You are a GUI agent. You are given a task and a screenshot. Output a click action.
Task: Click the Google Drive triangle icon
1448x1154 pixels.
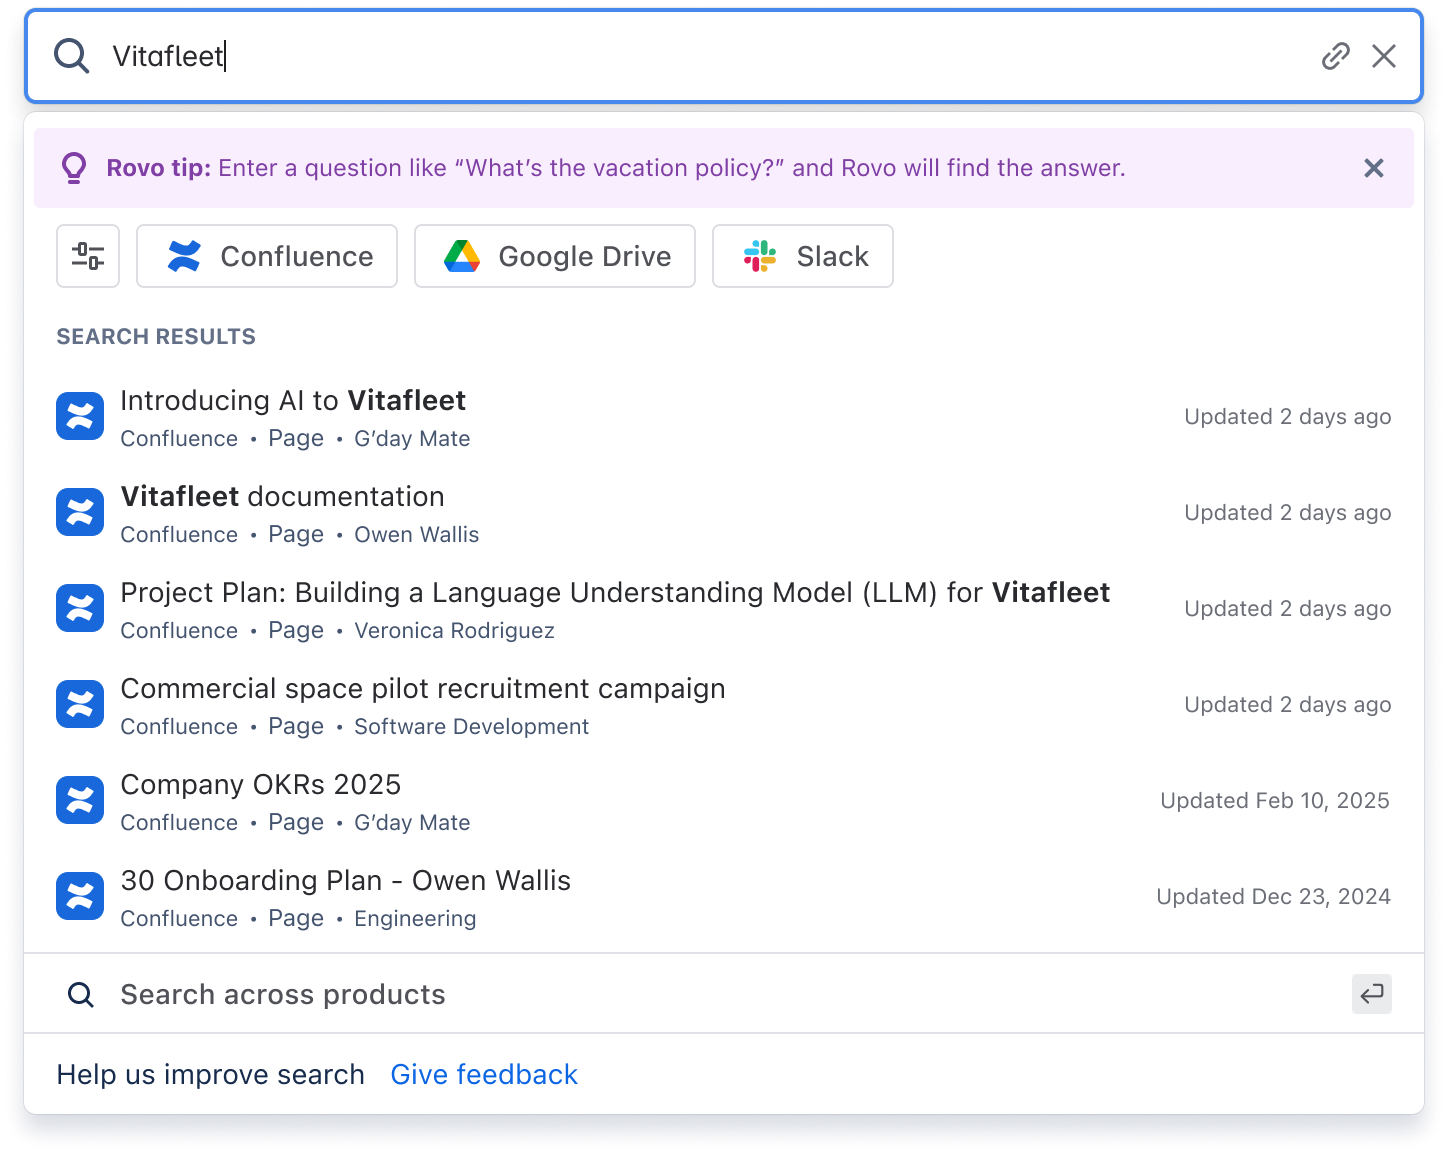point(461,256)
